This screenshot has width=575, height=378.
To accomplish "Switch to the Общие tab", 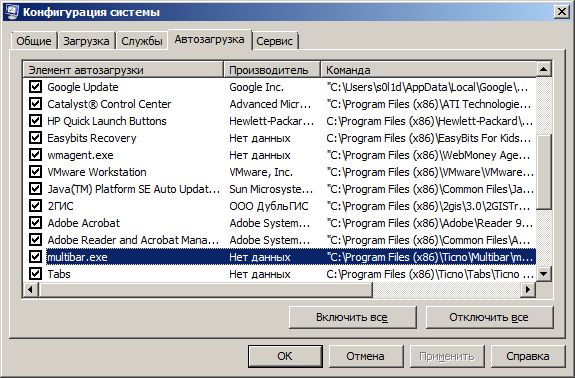I will 34,41.
